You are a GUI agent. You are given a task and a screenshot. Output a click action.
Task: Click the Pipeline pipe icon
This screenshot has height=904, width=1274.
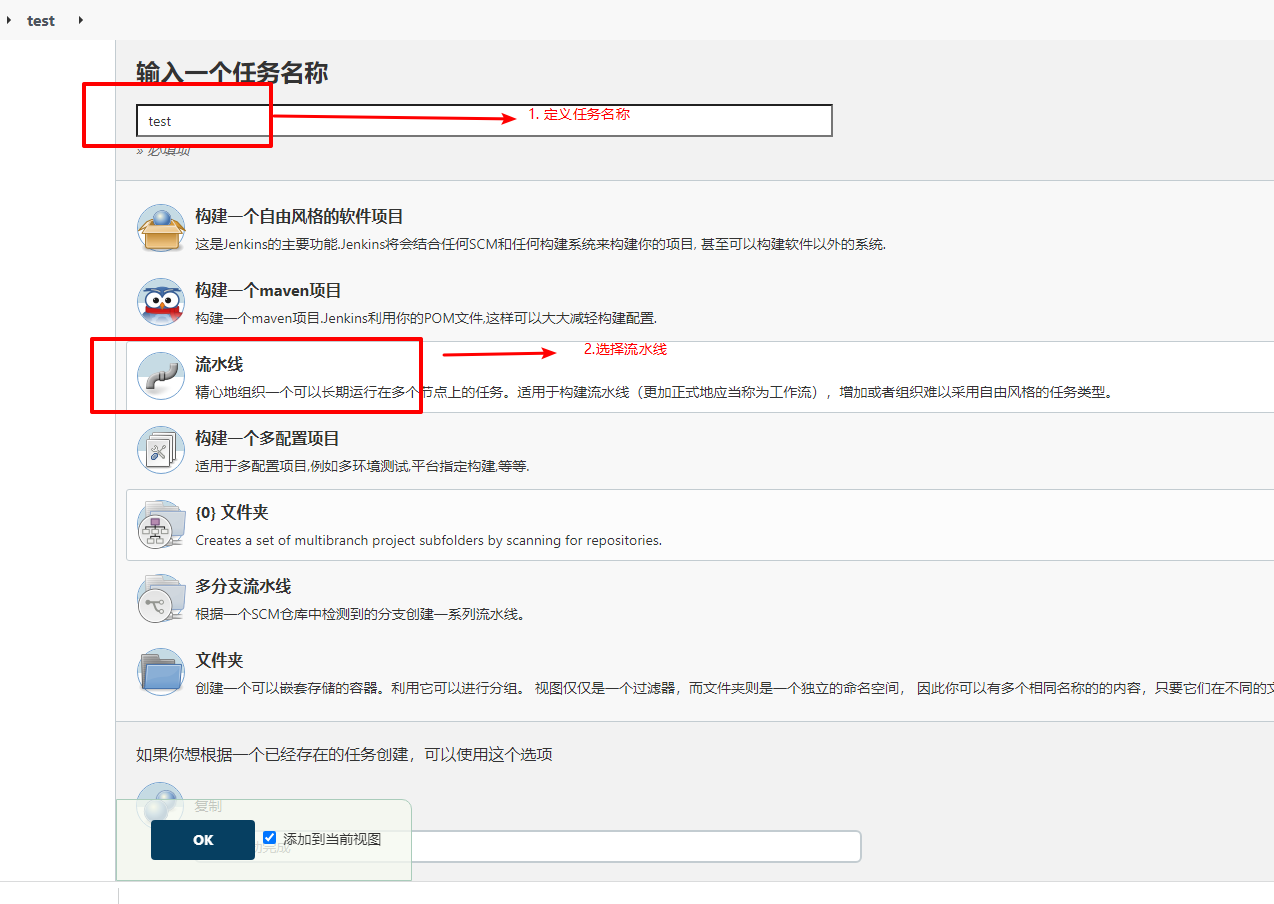161,376
